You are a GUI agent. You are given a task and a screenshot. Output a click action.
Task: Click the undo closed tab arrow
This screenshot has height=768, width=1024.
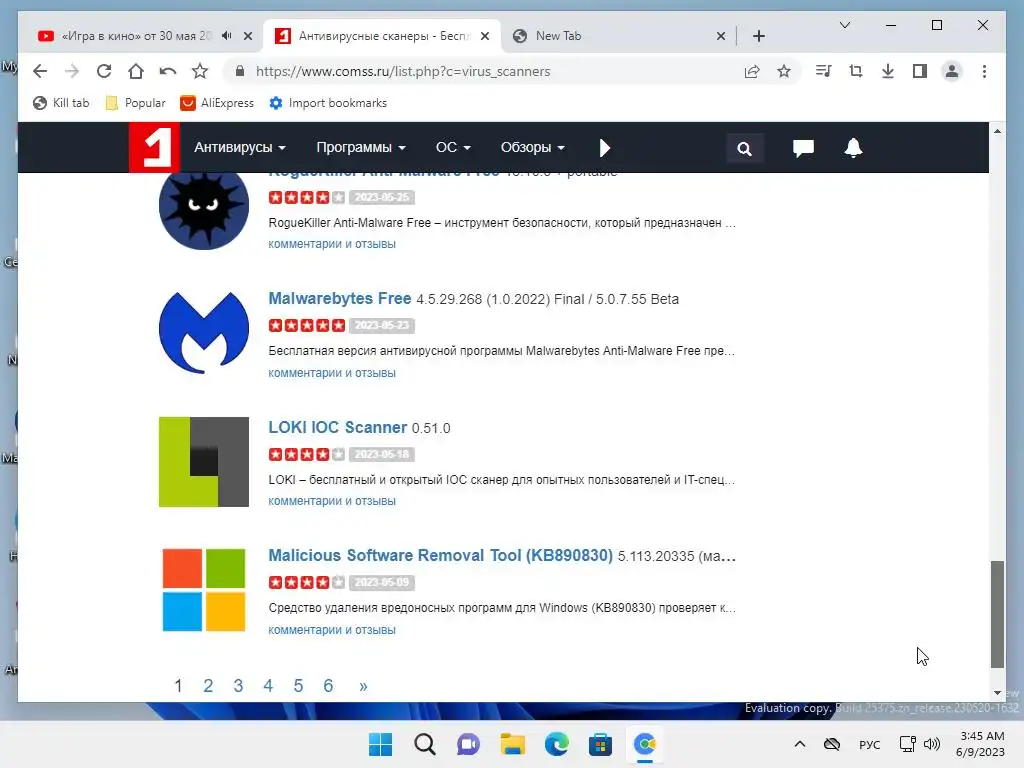click(168, 71)
